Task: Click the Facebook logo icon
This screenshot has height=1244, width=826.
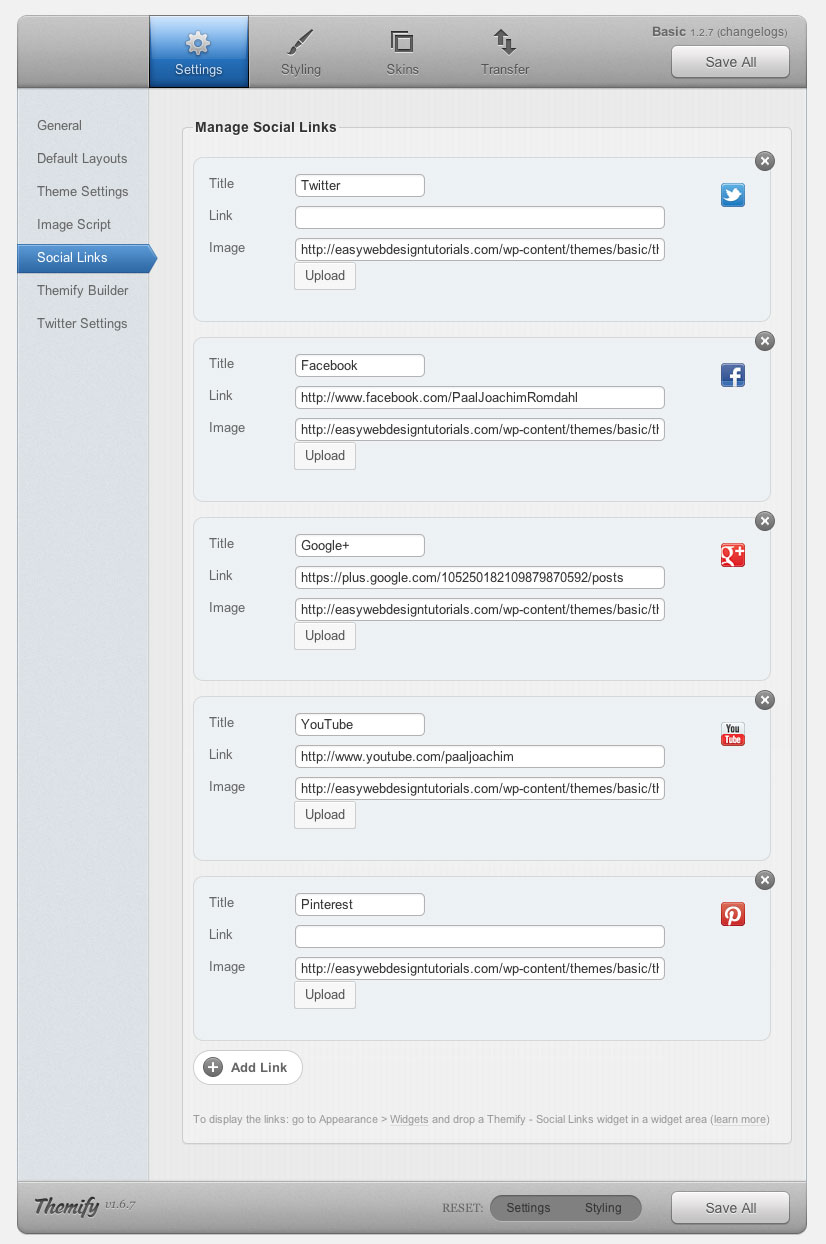Action: coord(733,375)
